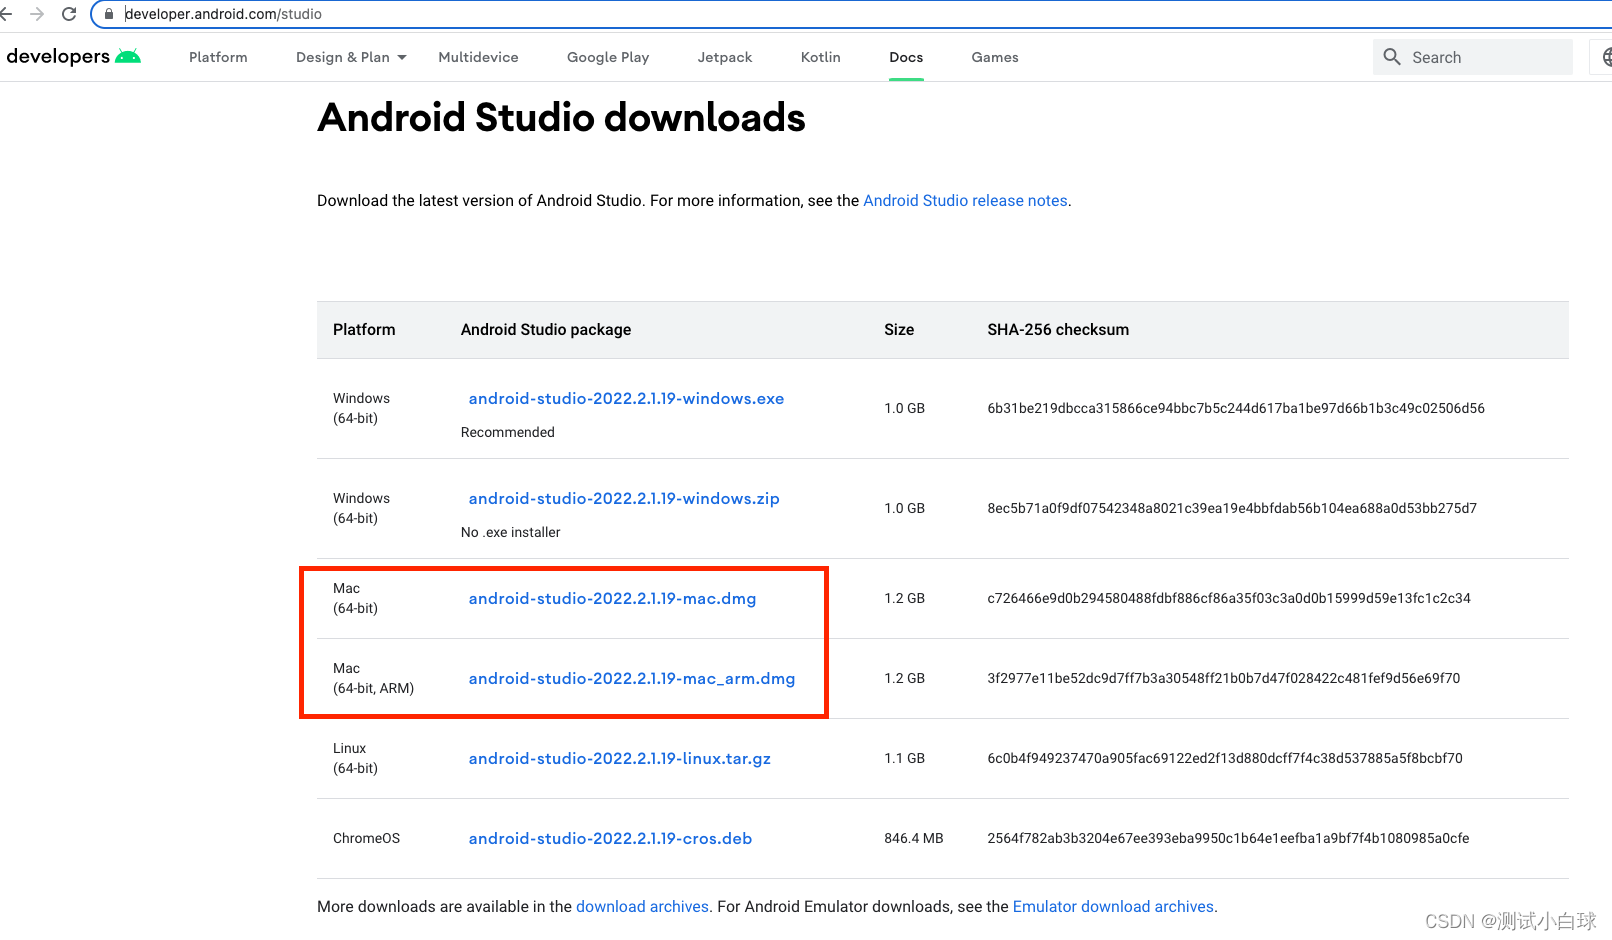The image size is (1612, 940).
Task: Click the search magnifier icon
Action: (x=1392, y=57)
